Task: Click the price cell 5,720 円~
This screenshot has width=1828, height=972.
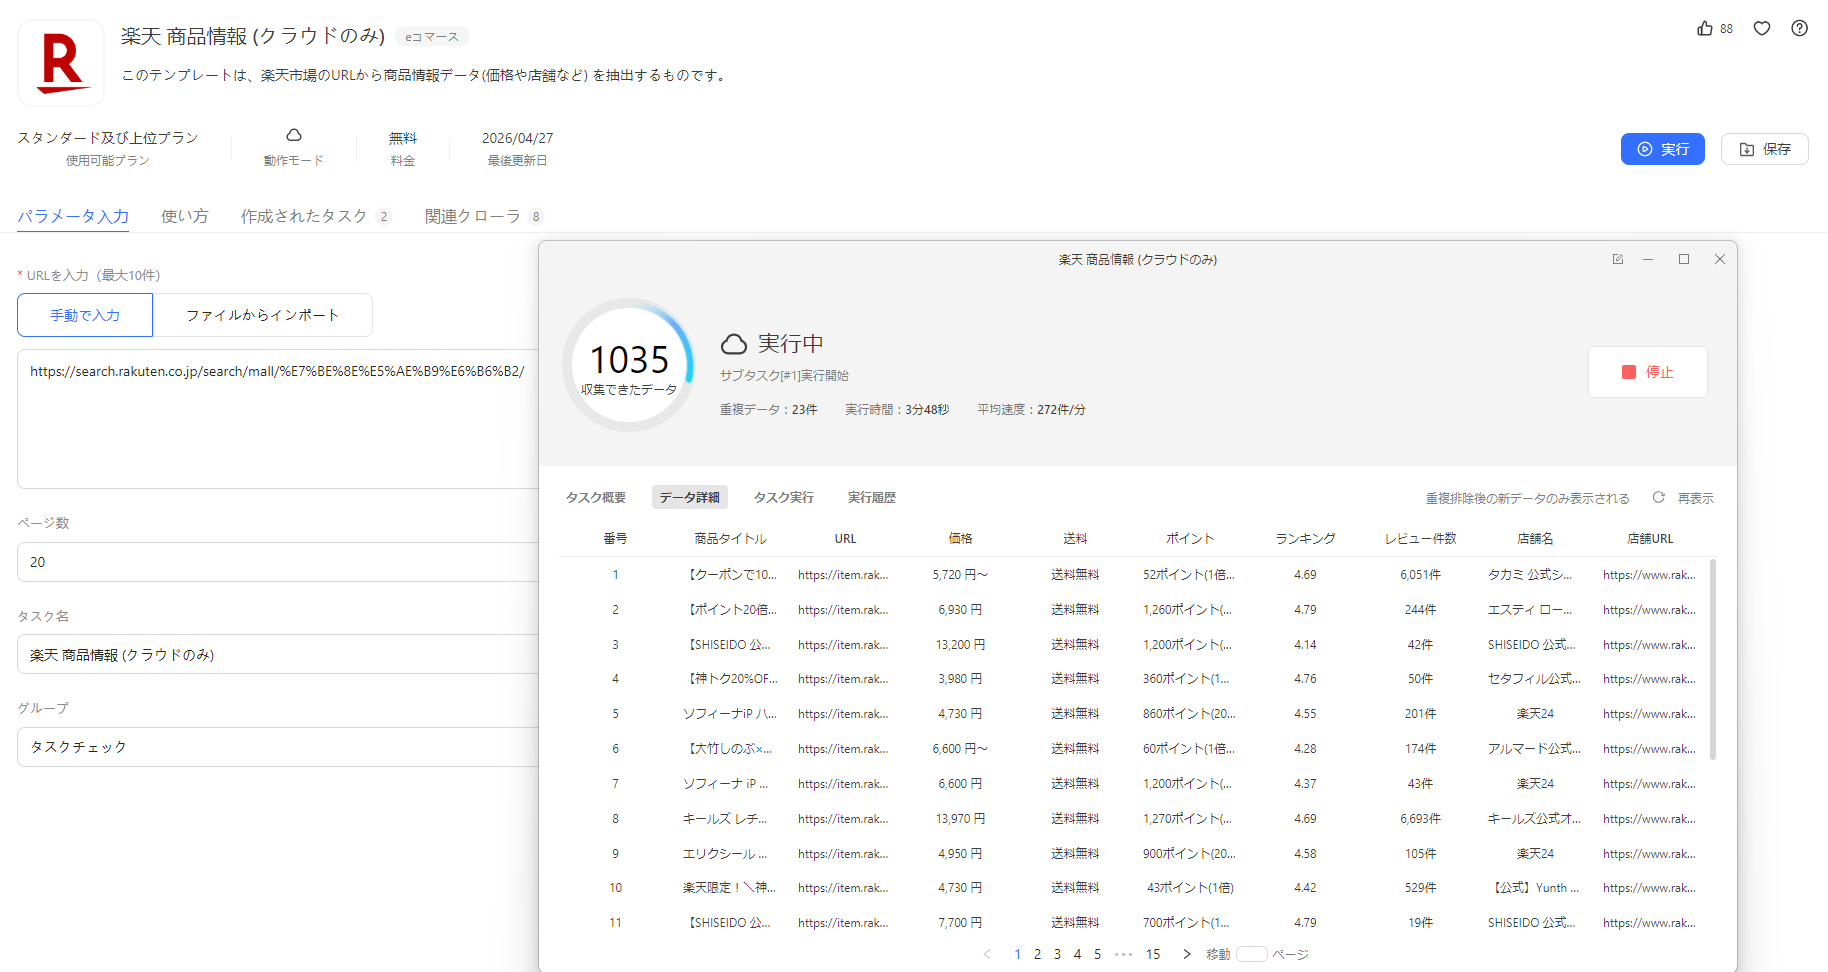Action: tap(960, 575)
